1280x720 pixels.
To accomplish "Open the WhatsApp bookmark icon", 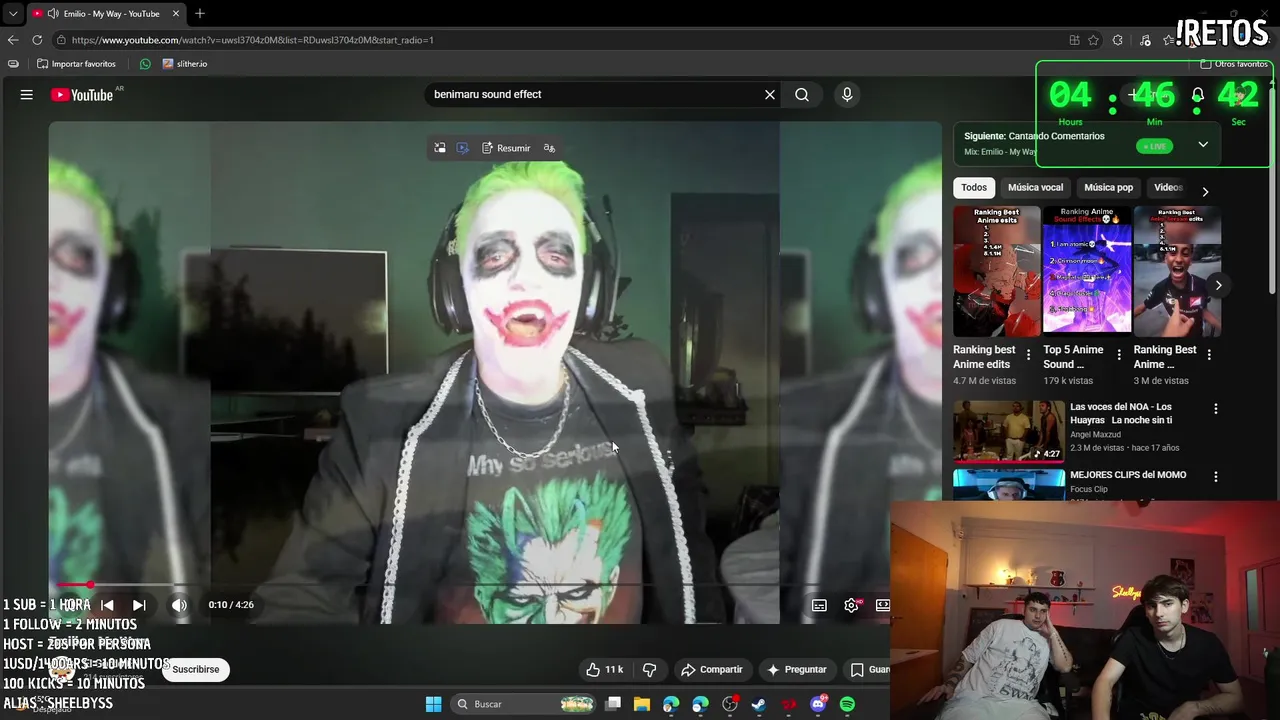I will pyautogui.click(x=145, y=64).
